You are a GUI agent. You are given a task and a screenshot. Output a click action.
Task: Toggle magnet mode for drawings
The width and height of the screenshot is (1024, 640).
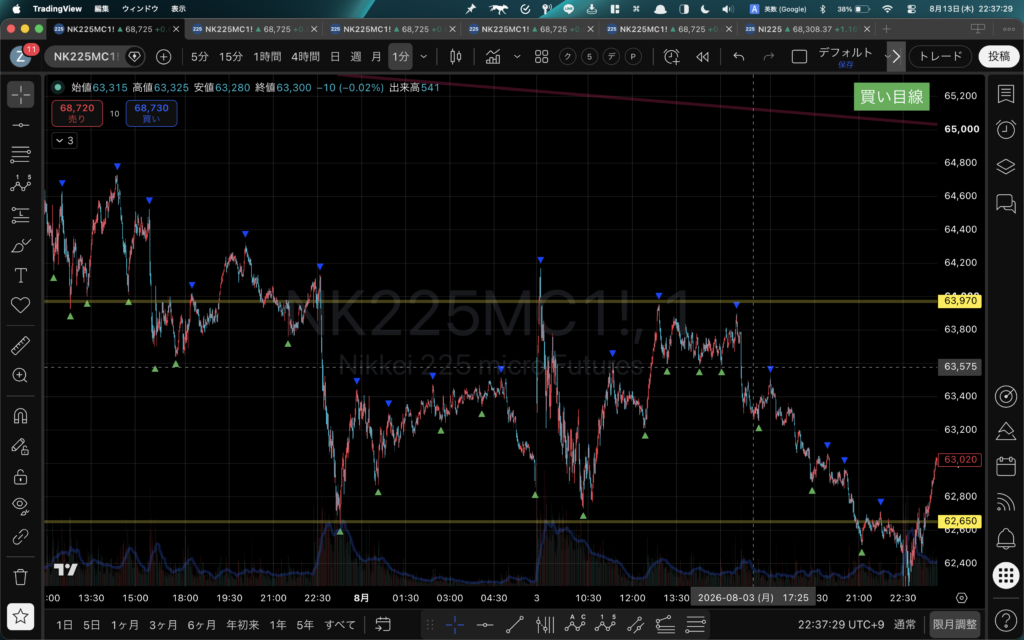[20, 416]
